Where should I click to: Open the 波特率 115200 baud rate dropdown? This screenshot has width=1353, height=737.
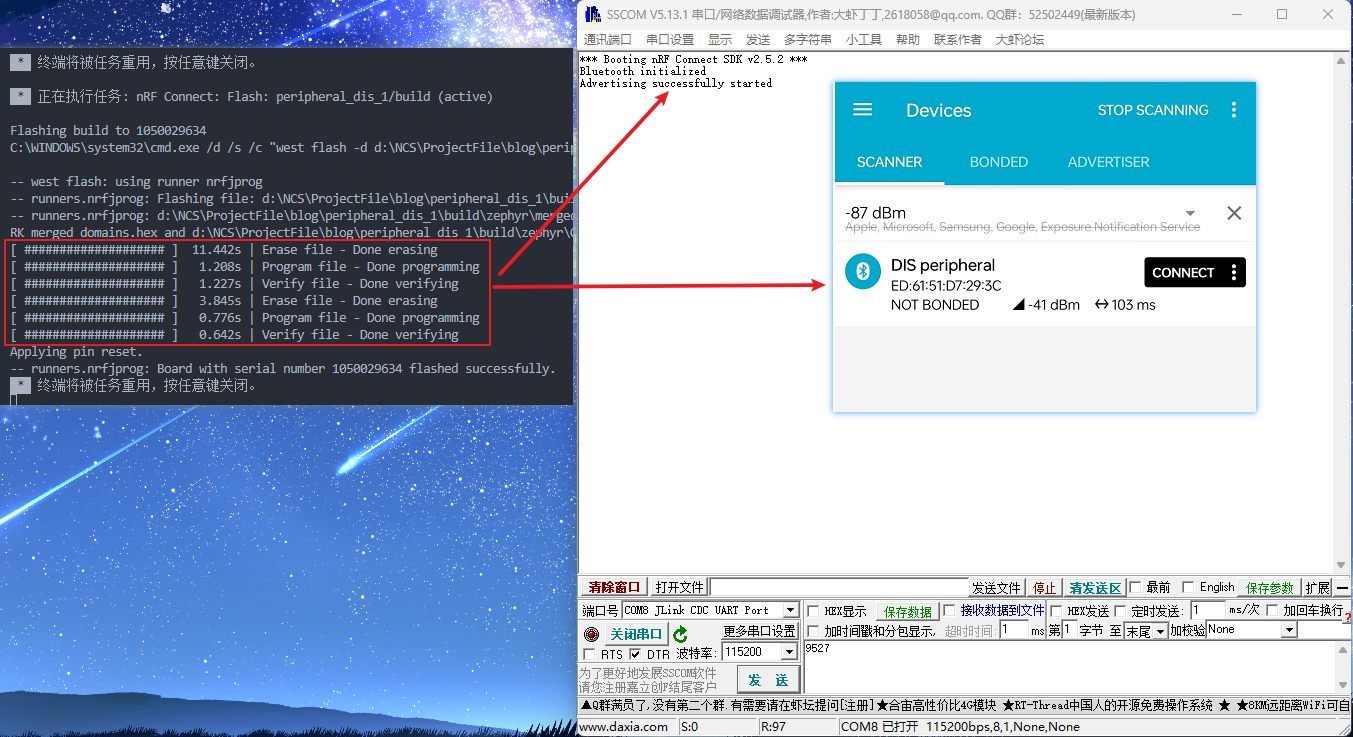[x=790, y=652]
